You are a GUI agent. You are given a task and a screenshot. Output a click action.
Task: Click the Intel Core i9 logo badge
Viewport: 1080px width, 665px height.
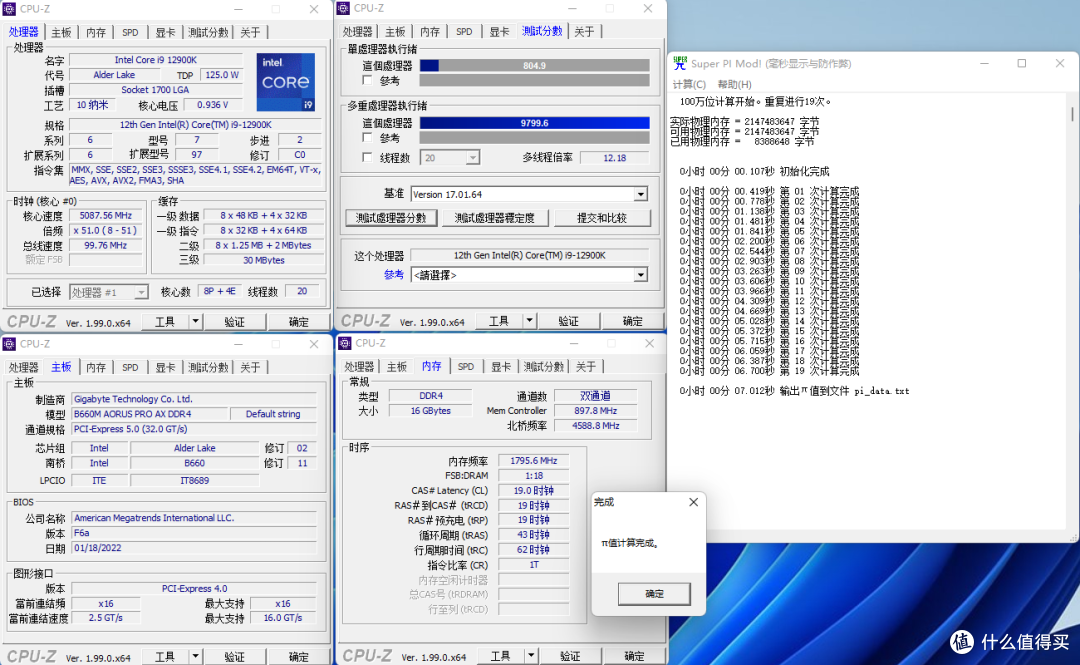coord(286,82)
